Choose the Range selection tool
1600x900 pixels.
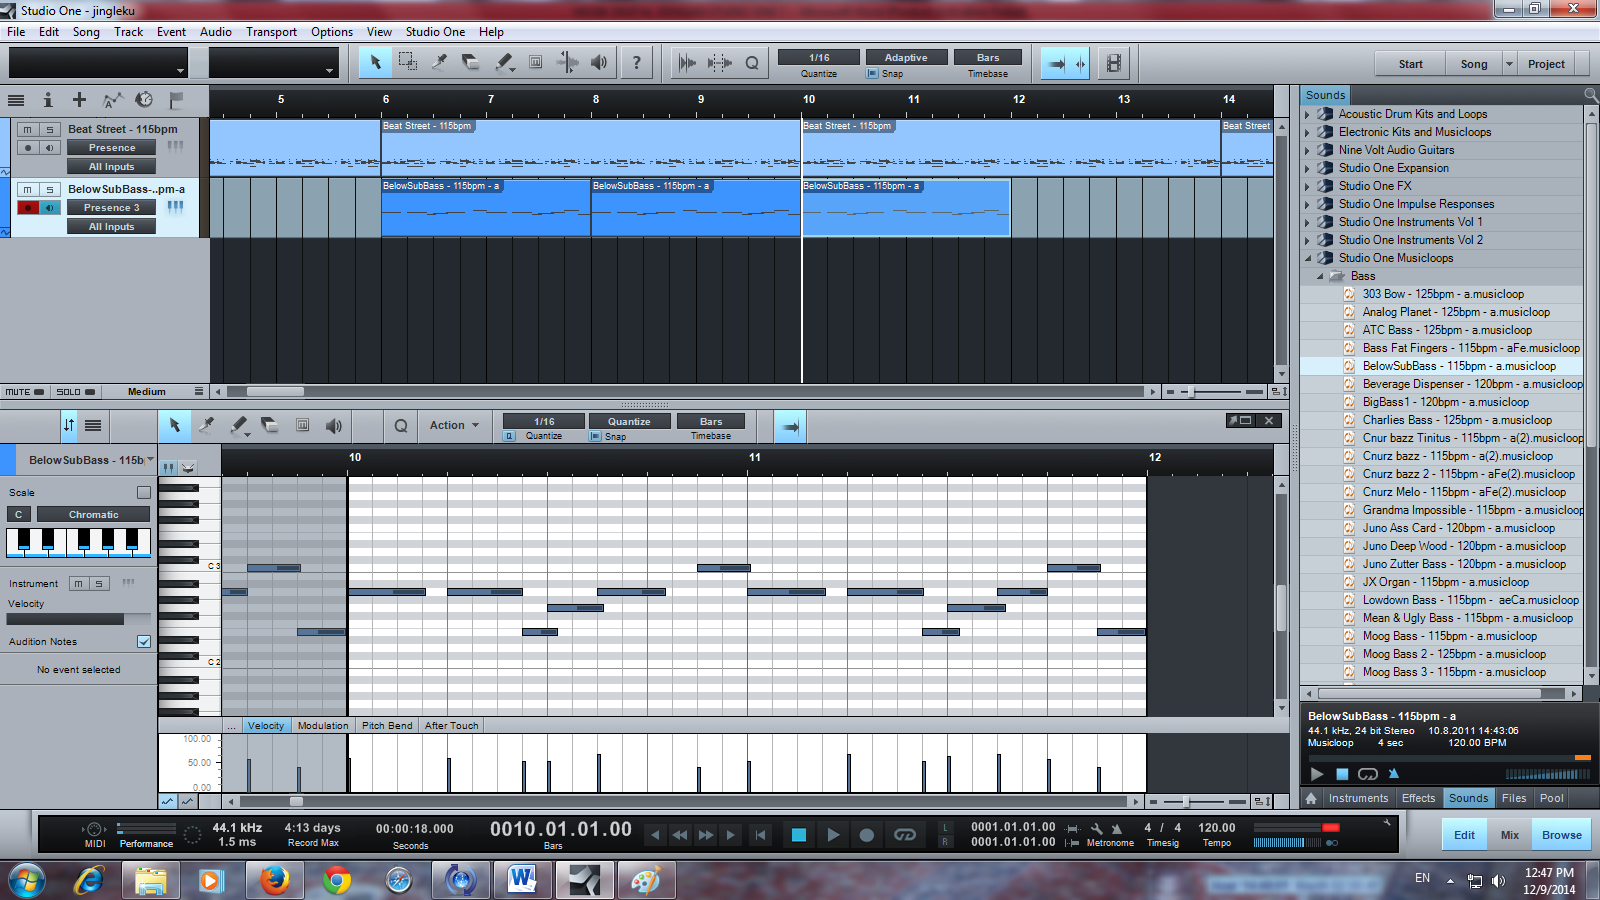point(407,62)
